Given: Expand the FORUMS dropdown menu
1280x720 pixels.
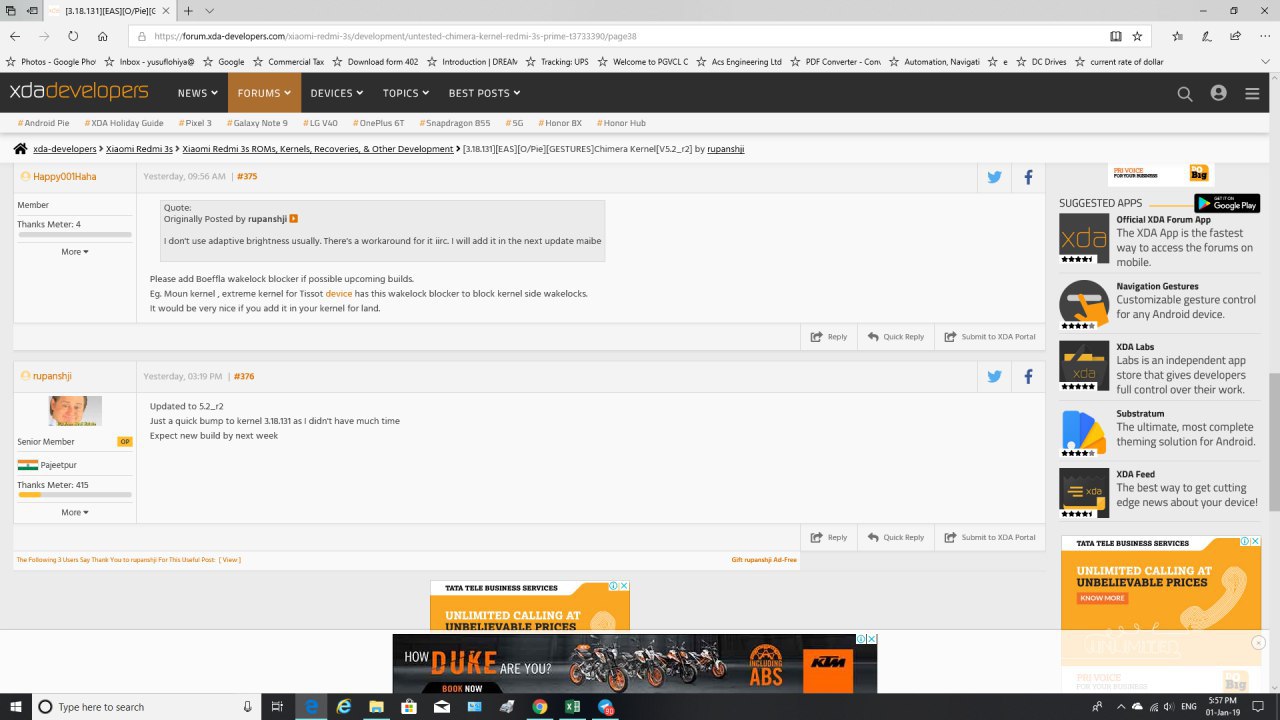Looking at the screenshot, I should click(264, 93).
